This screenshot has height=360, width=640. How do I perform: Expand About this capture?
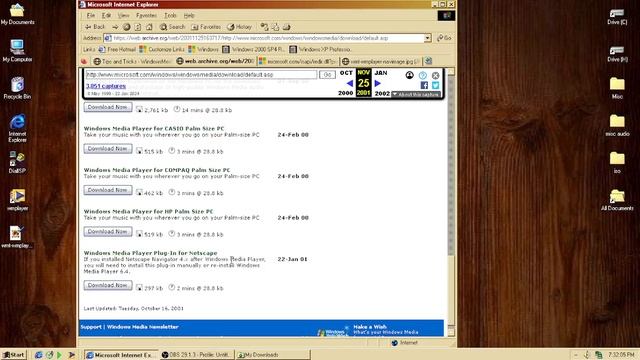pyautogui.click(x=416, y=94)
